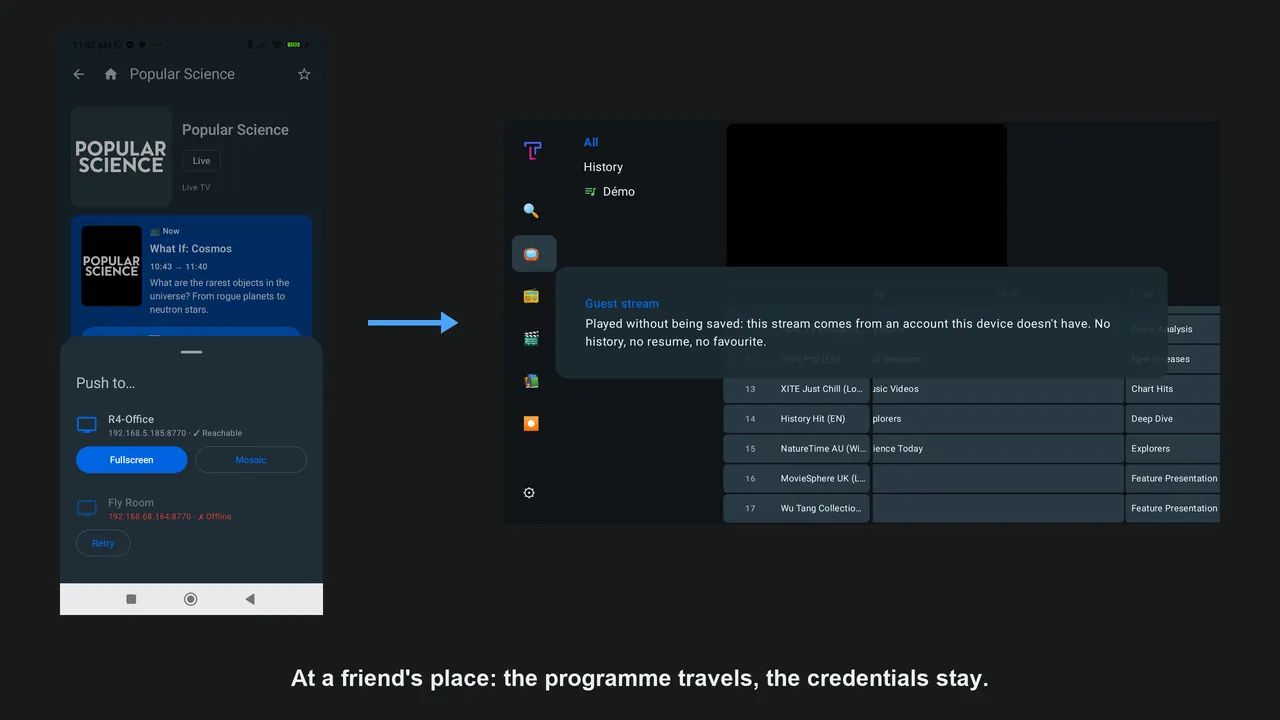Select the History category
The image size is (1280, 720).
603,167
